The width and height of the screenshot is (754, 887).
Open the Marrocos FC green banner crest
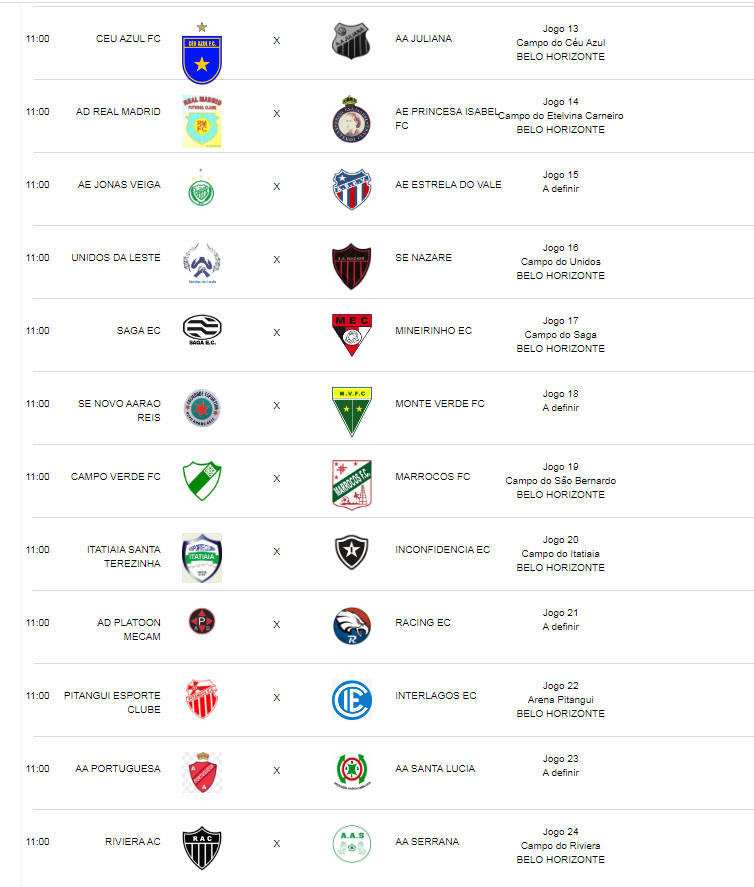pyautogui.click(x=351, y=485)
